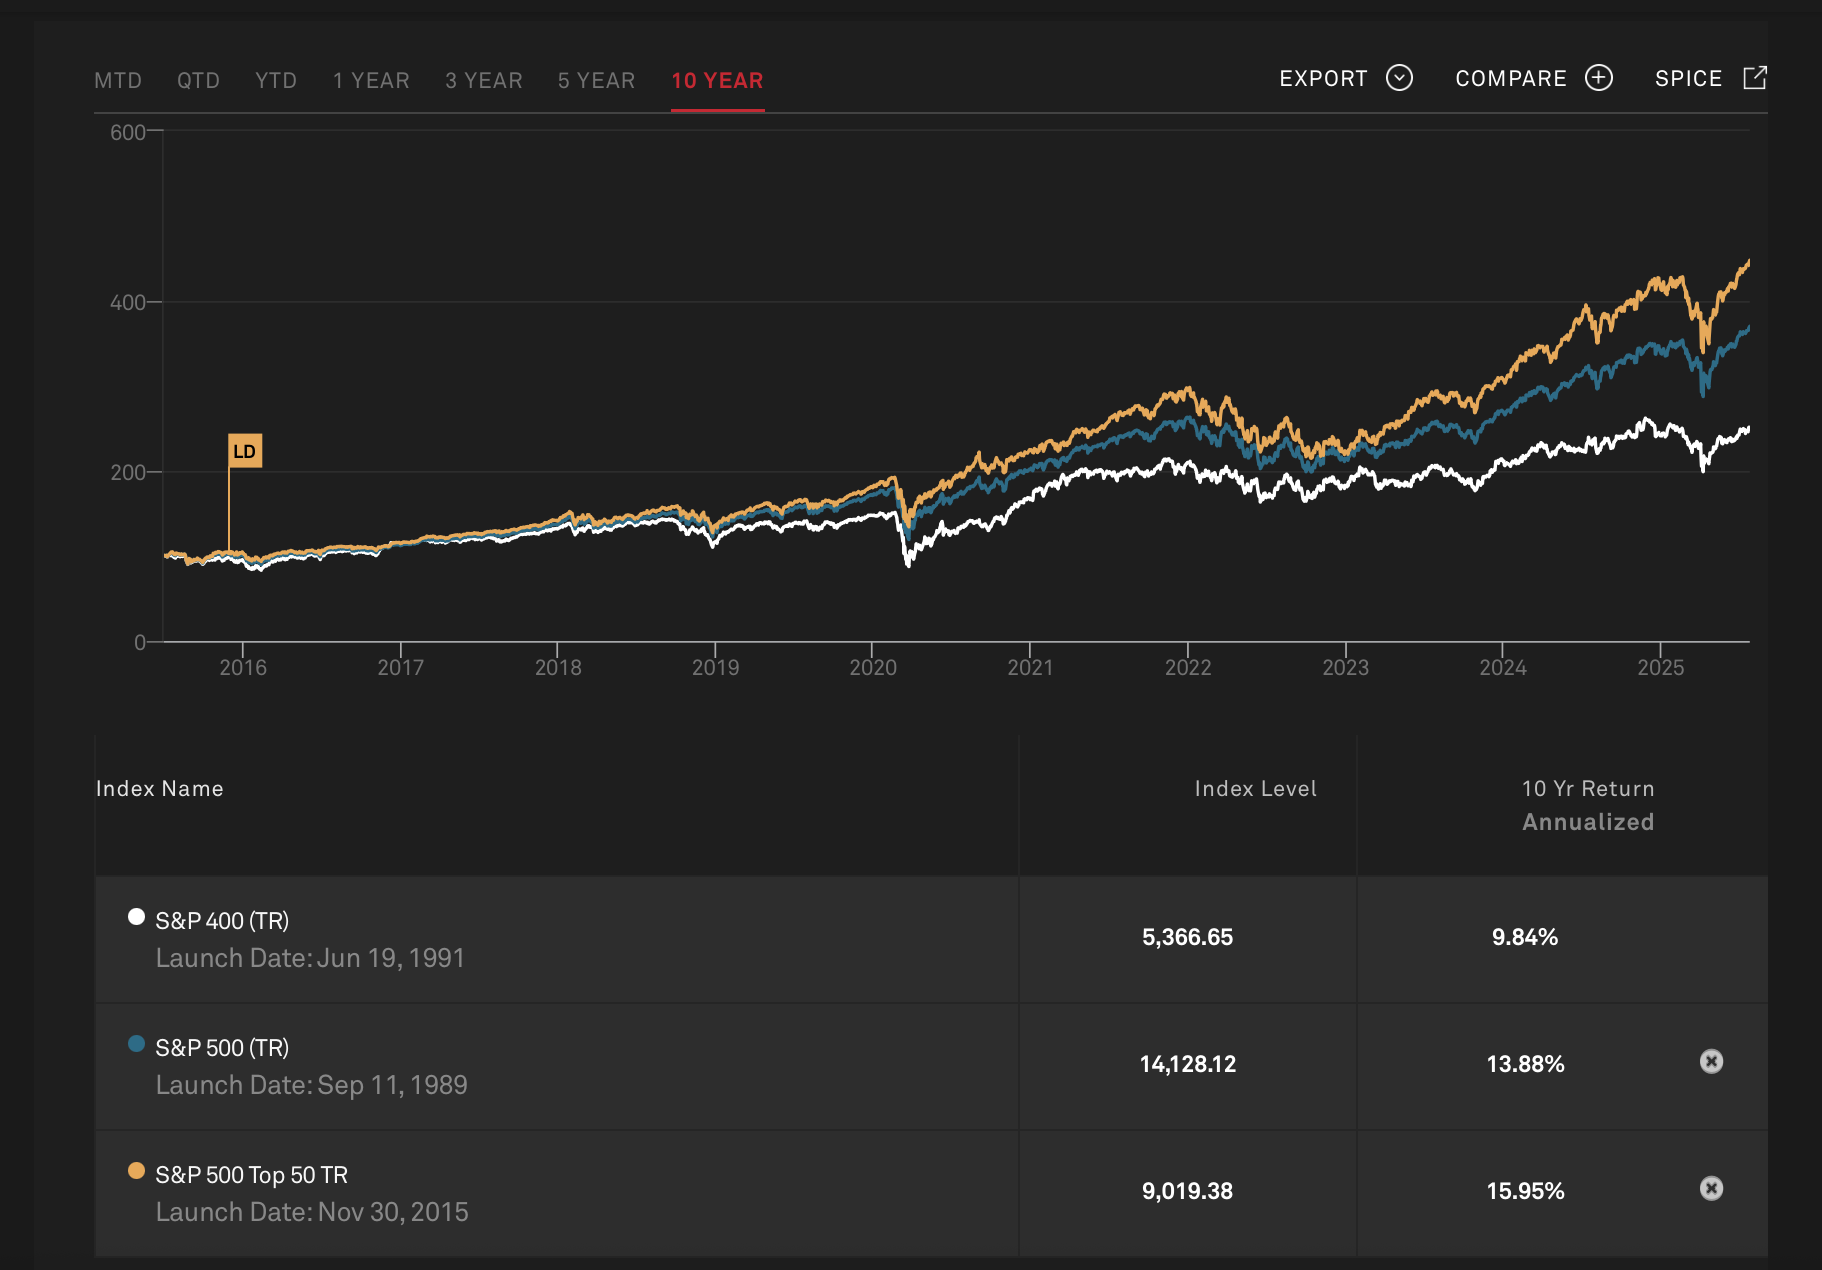Click the 2024 x-axis label
The width and height of the screenshot is (1822, 1270).
(1503, 668)
